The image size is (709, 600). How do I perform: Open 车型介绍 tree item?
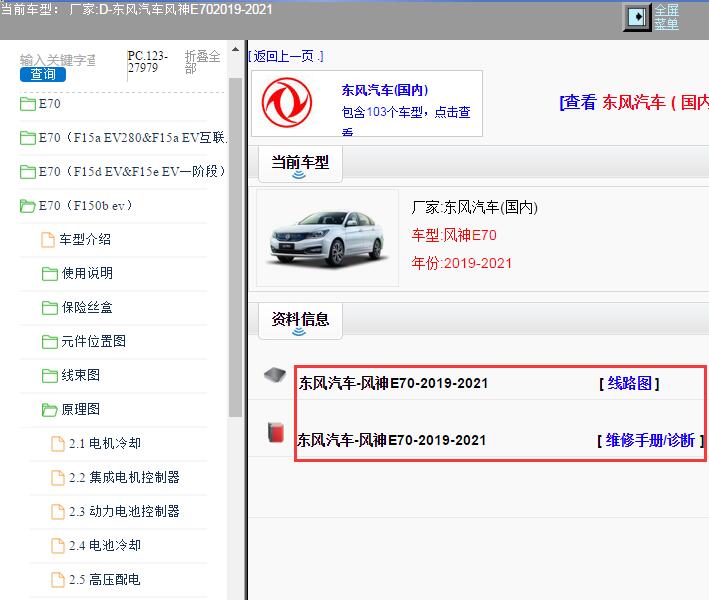85,240
